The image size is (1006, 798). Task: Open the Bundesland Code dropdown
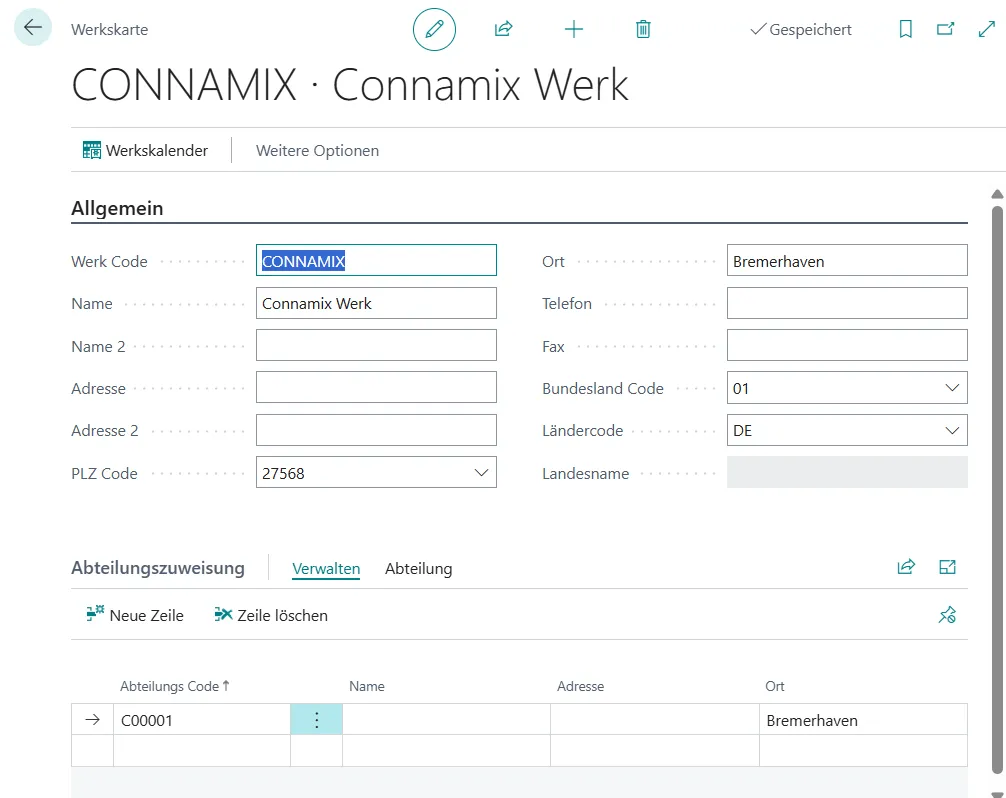pyautogui.click(x=951, y=388)
